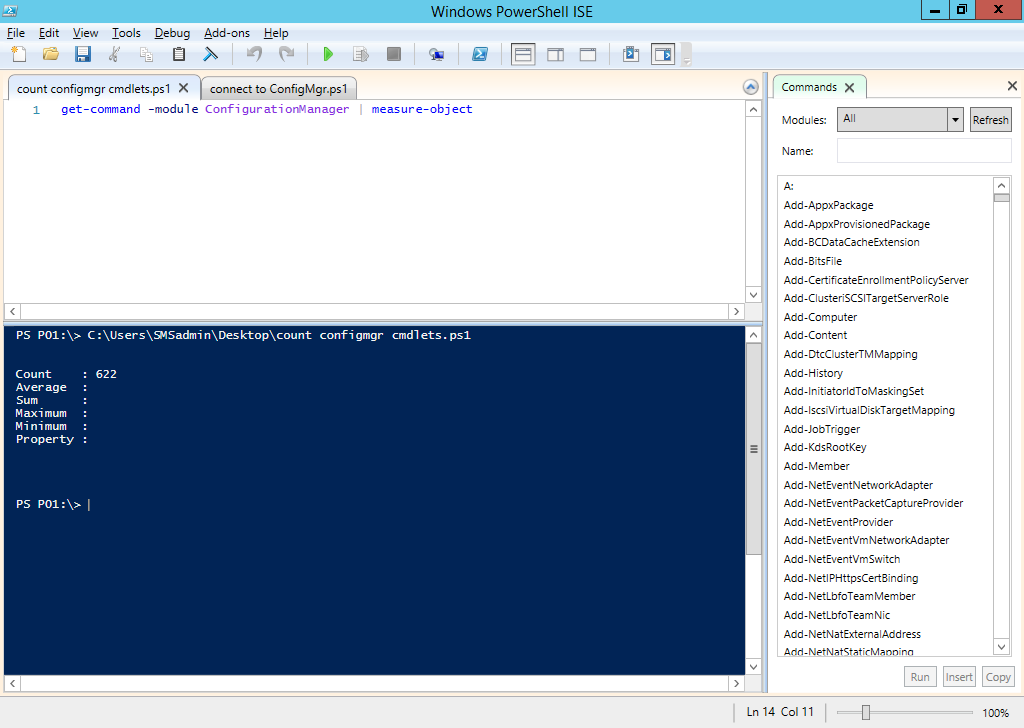This screenshot has width=1024, height=728.
Task: Run the script with the green play icon
Action: tap(328, 54)
